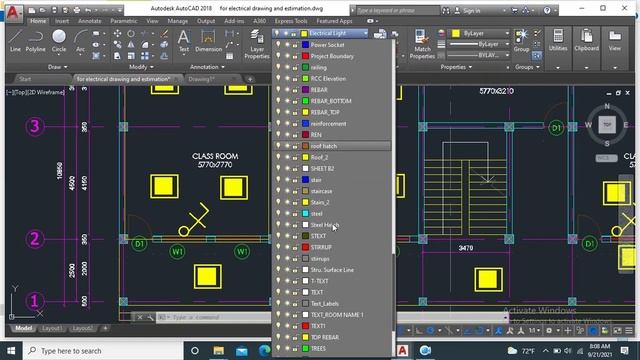Toggle on/off bulb for stair layer
Viewport: 640px width, 360px height.
pos(278,179)
